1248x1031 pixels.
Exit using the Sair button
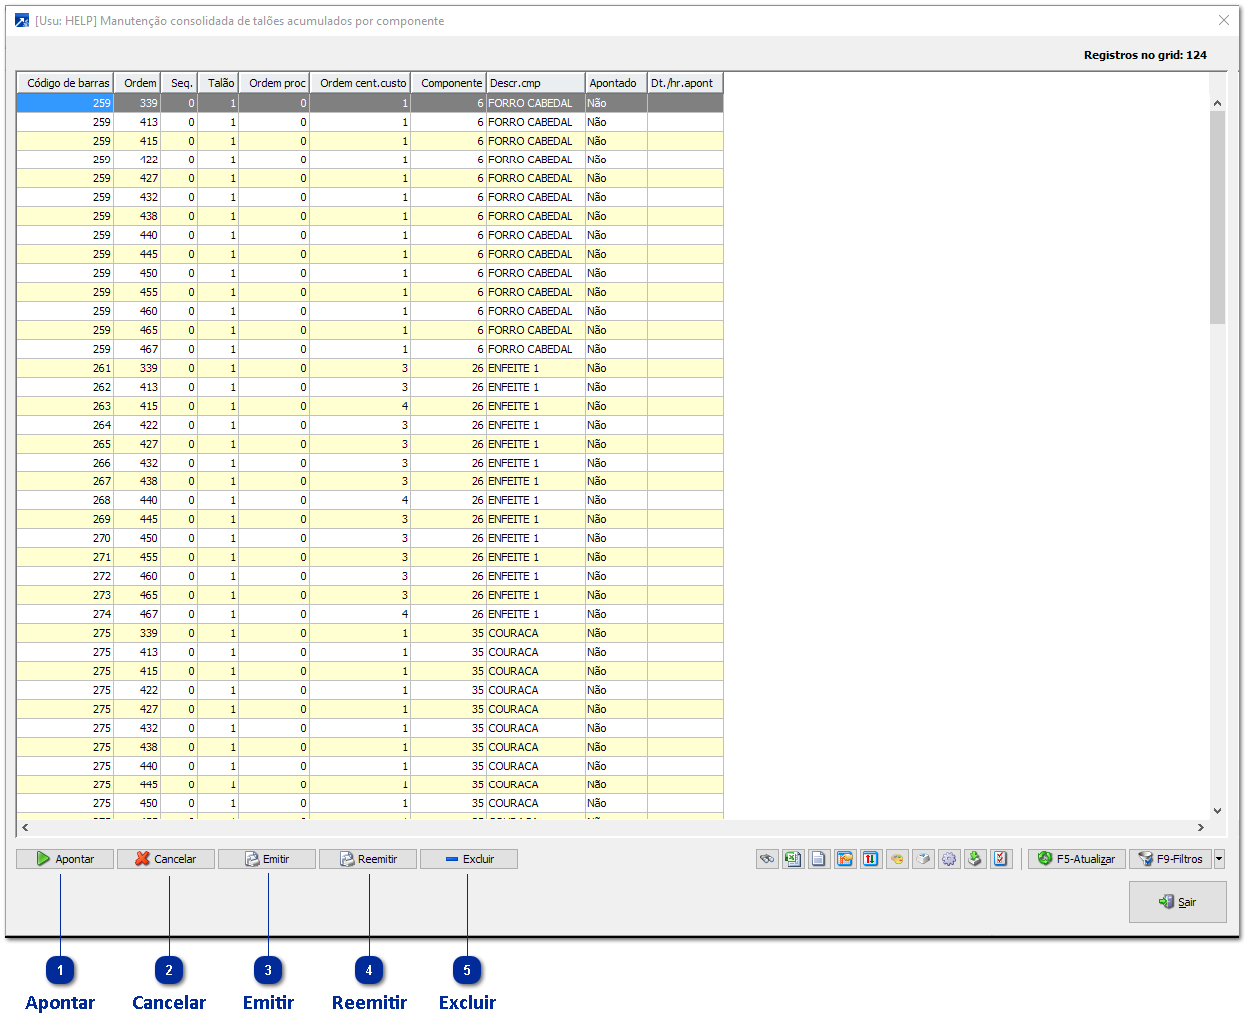pyautogui.click(x=1177, y=902)
